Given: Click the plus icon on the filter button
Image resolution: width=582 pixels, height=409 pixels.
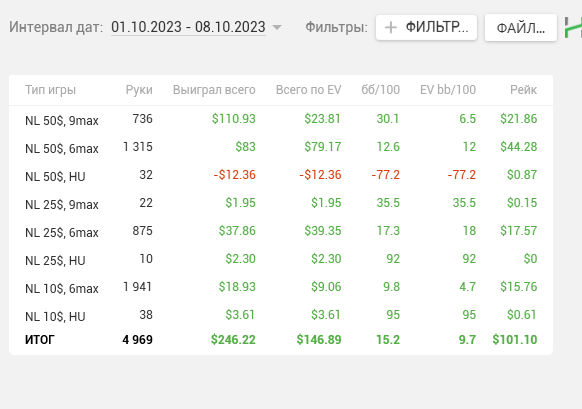Looking at the screenshot, I should [390, 27].
